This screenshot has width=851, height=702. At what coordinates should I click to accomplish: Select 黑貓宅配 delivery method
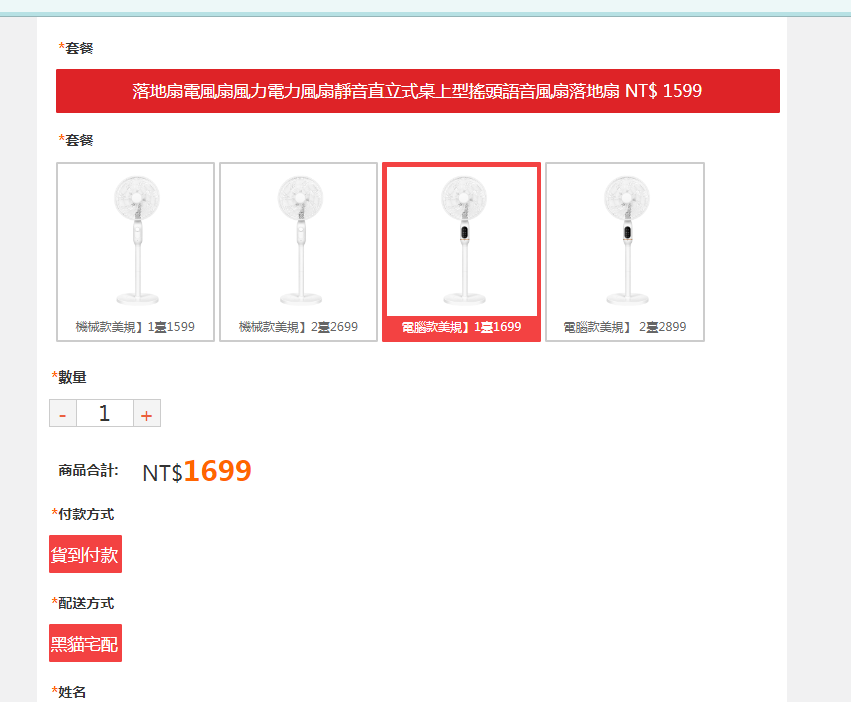pos(85,643)
